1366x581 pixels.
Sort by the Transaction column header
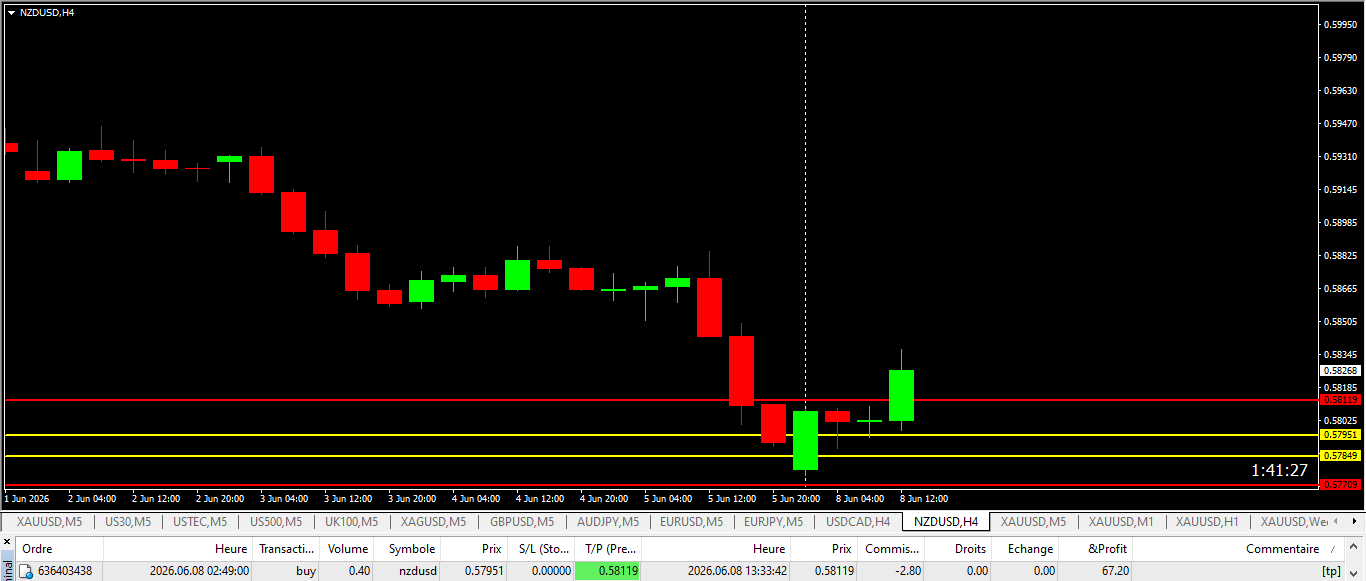(286, 549)
